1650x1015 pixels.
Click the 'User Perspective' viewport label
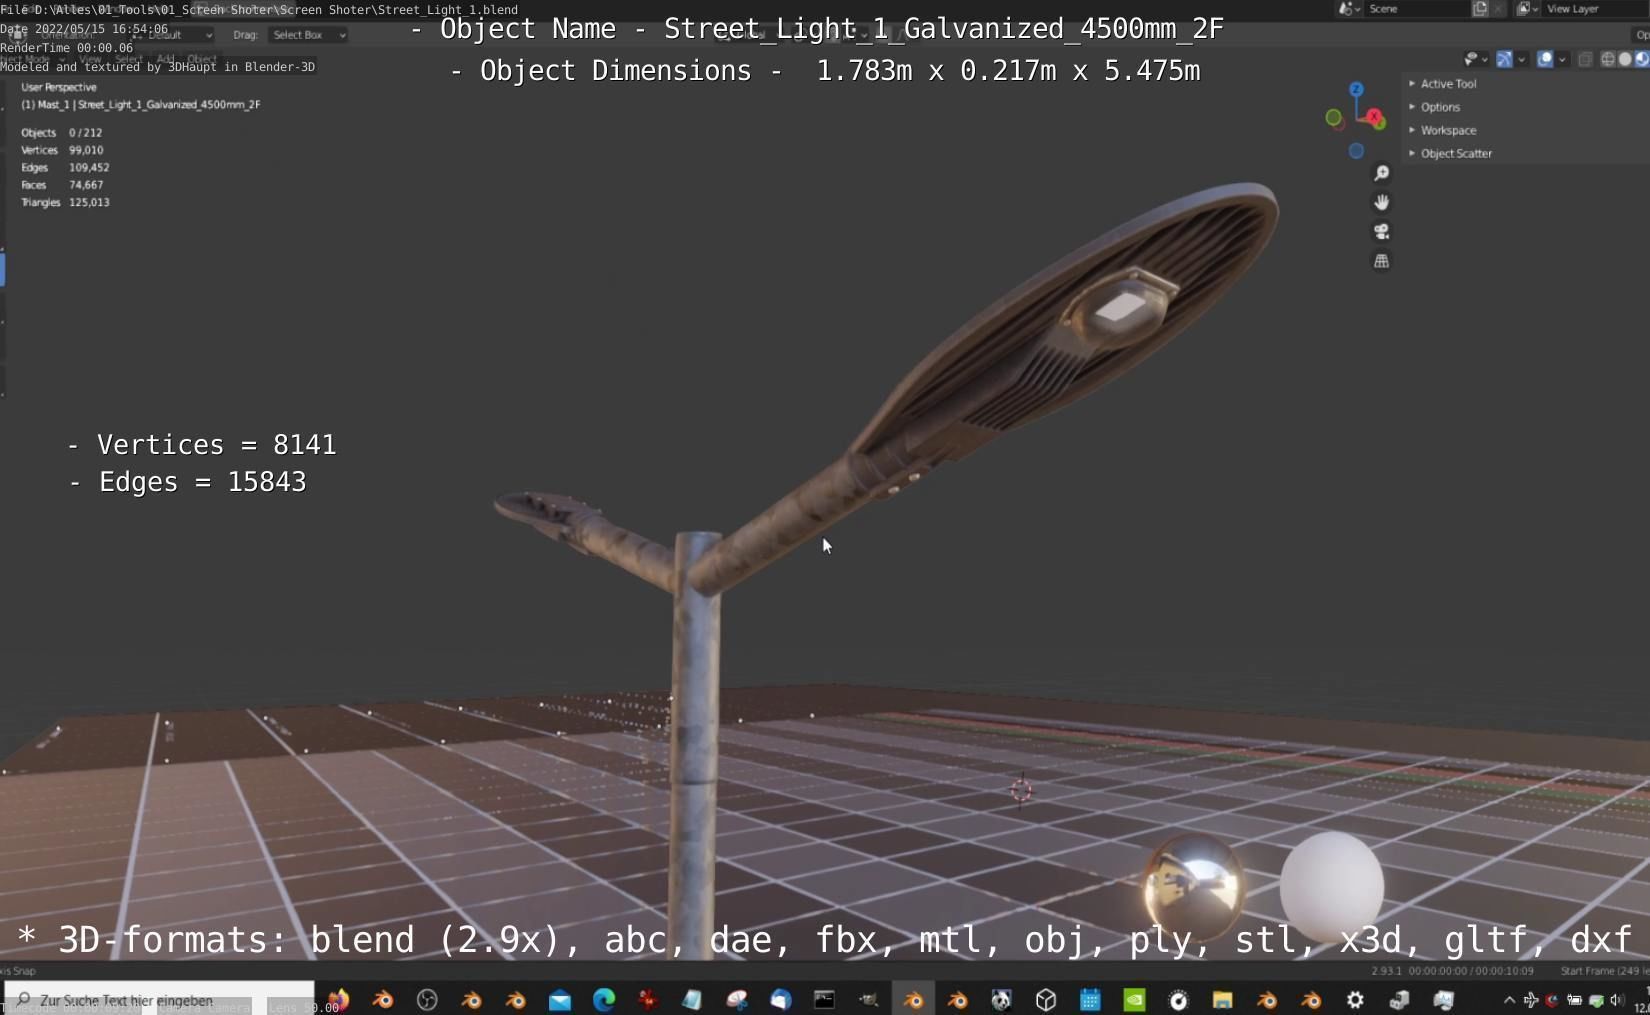pos(59,87)
